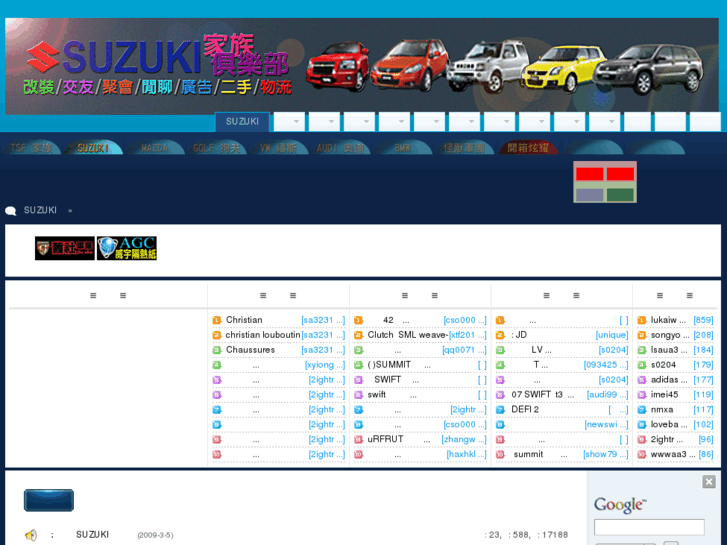Open the uRFRUT thread title
The width and height of the screenshot is (727, 545).
click(x=385, y=439)
